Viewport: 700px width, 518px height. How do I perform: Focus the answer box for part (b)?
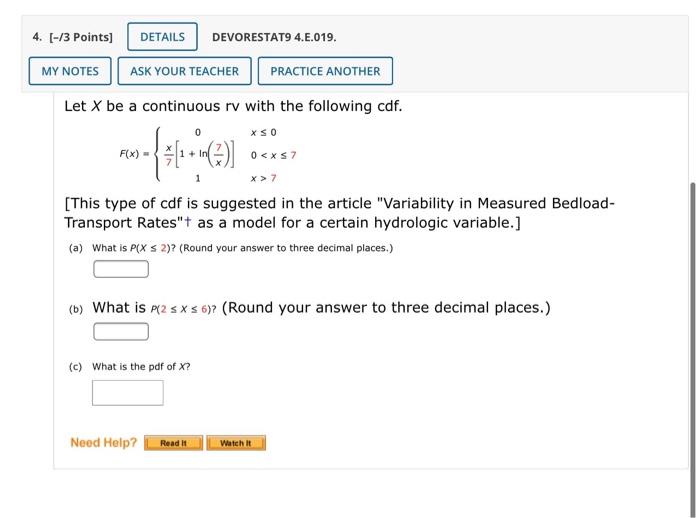tap(121, 331)
